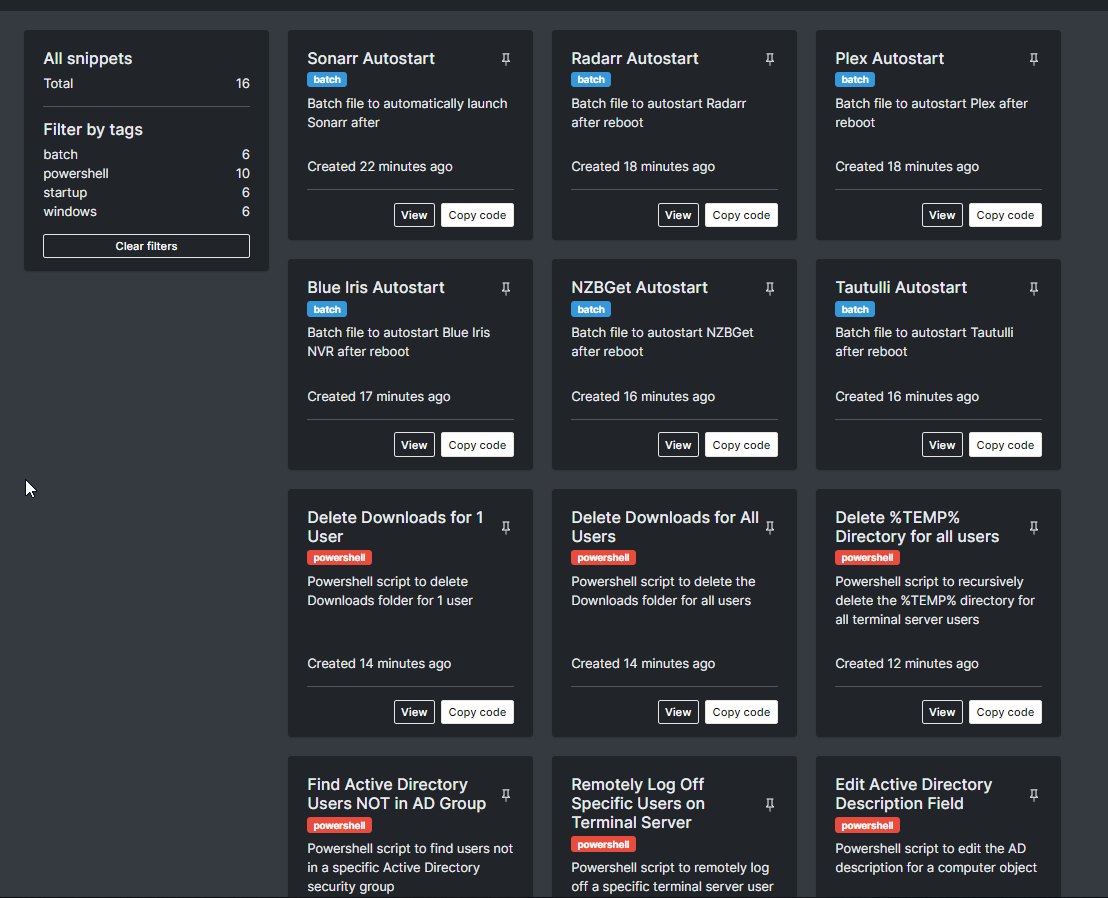Copy code of Tautulli Autostart

point(1005,444)
